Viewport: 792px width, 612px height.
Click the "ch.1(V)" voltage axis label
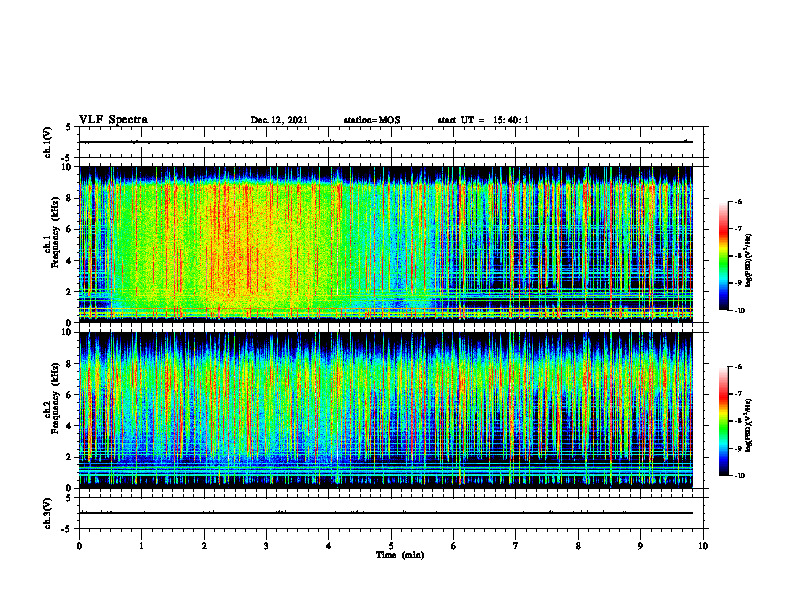[47, 142]
